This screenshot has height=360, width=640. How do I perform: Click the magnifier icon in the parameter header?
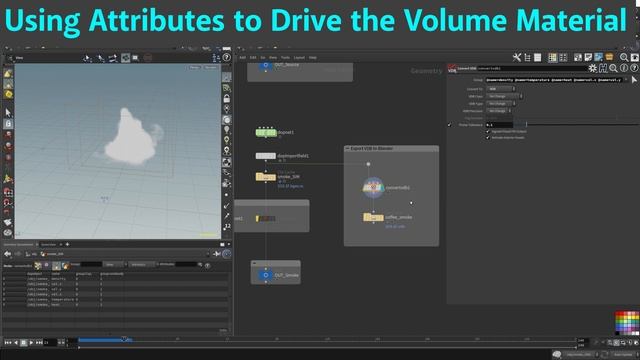(613, 69)
